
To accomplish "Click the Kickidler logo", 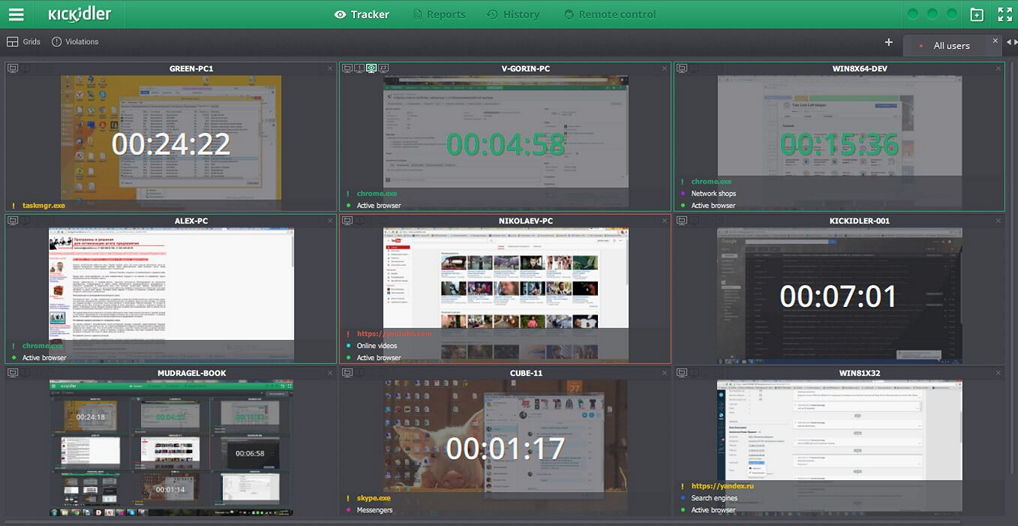I will coord(79,14).
